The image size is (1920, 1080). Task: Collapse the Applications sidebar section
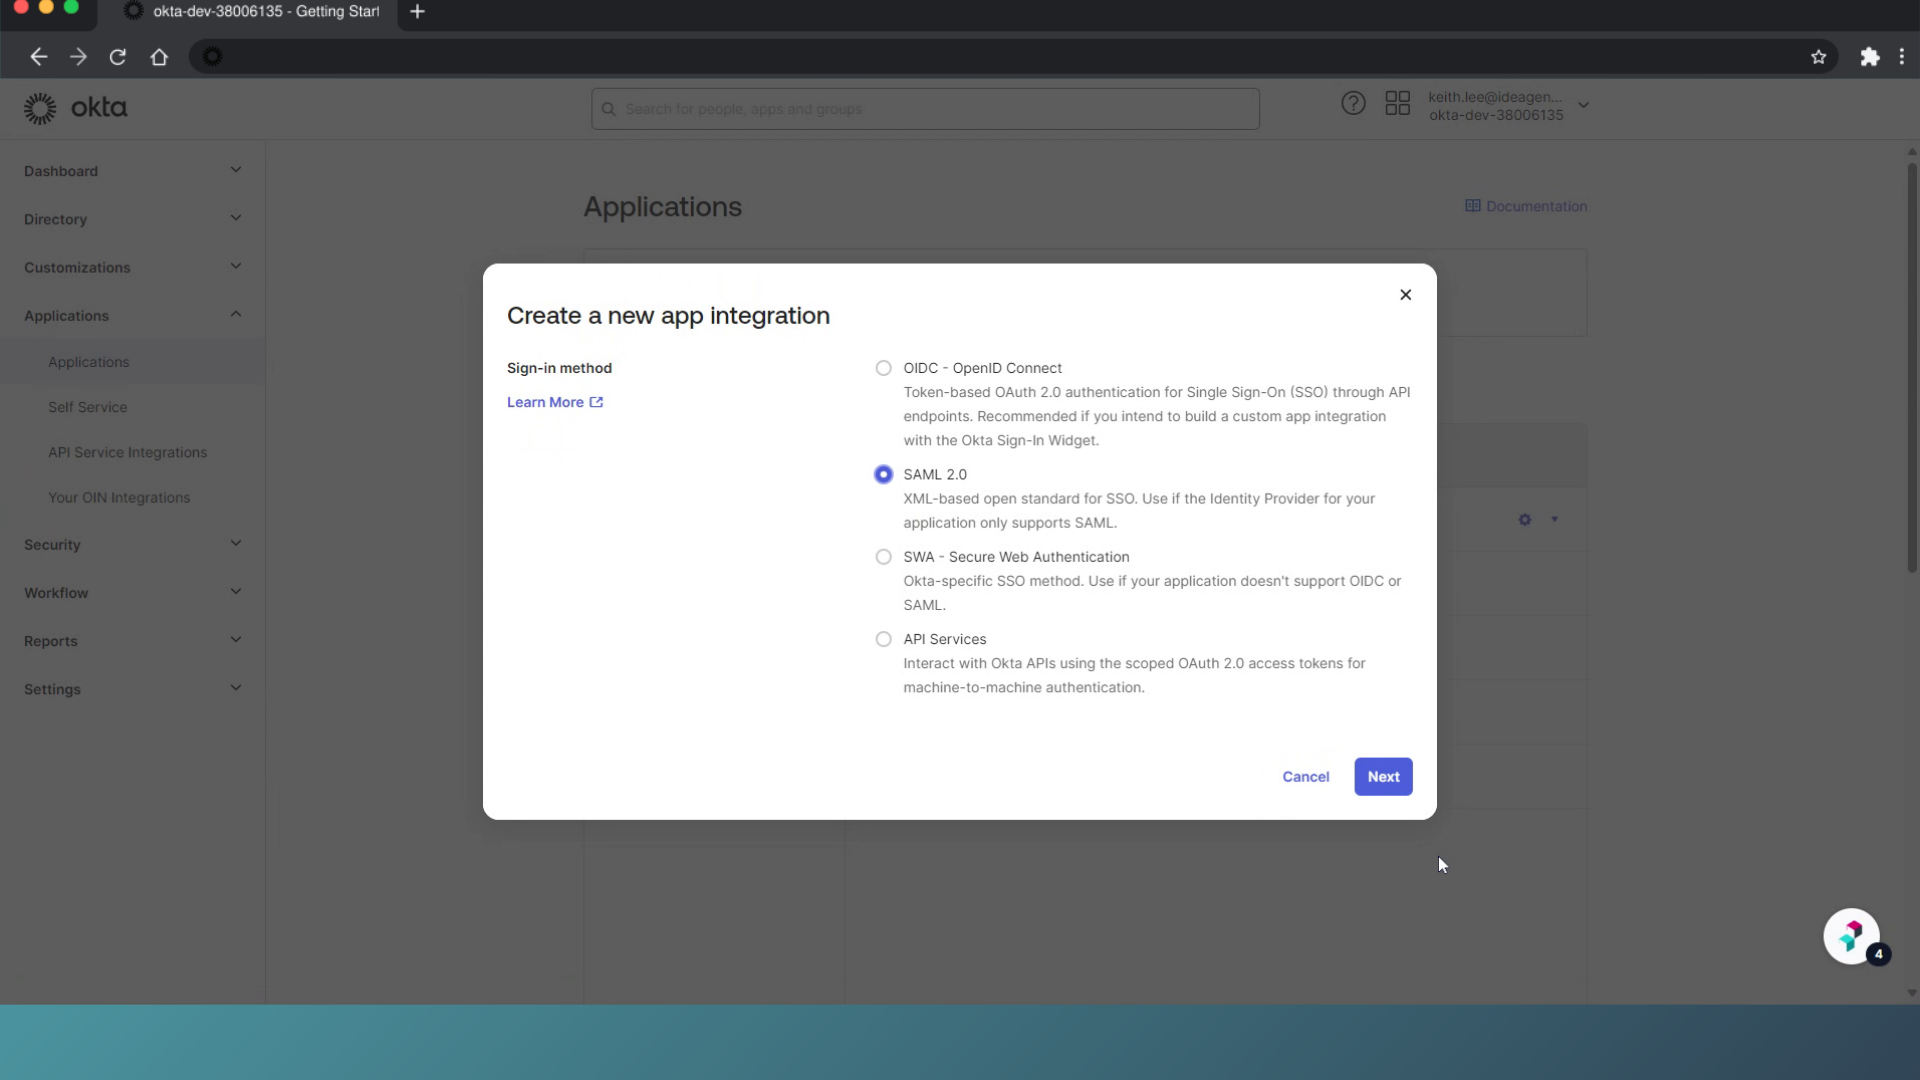pos(132,316)
